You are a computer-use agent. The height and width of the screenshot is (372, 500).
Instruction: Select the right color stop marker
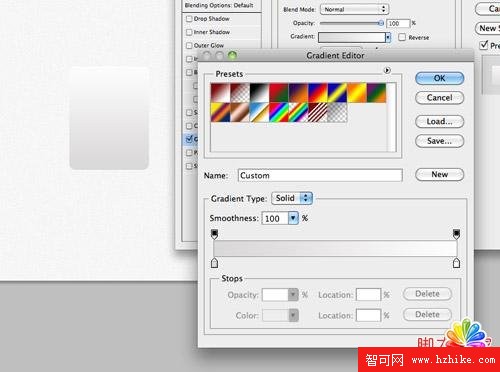[x=456, y=263]
